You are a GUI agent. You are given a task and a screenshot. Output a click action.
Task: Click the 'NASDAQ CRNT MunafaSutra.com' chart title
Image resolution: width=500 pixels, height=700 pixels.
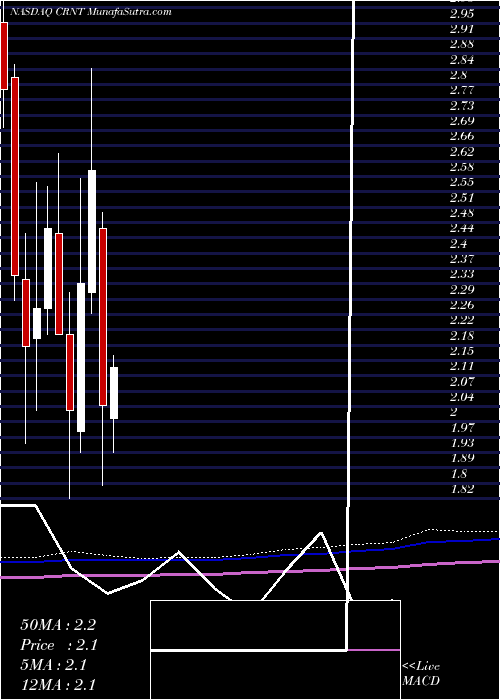pos(89,12)
